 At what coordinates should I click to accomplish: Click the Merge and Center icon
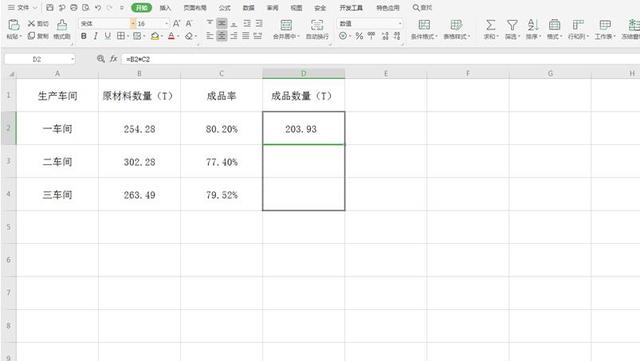pyautogui.click(x=286, y=25)
